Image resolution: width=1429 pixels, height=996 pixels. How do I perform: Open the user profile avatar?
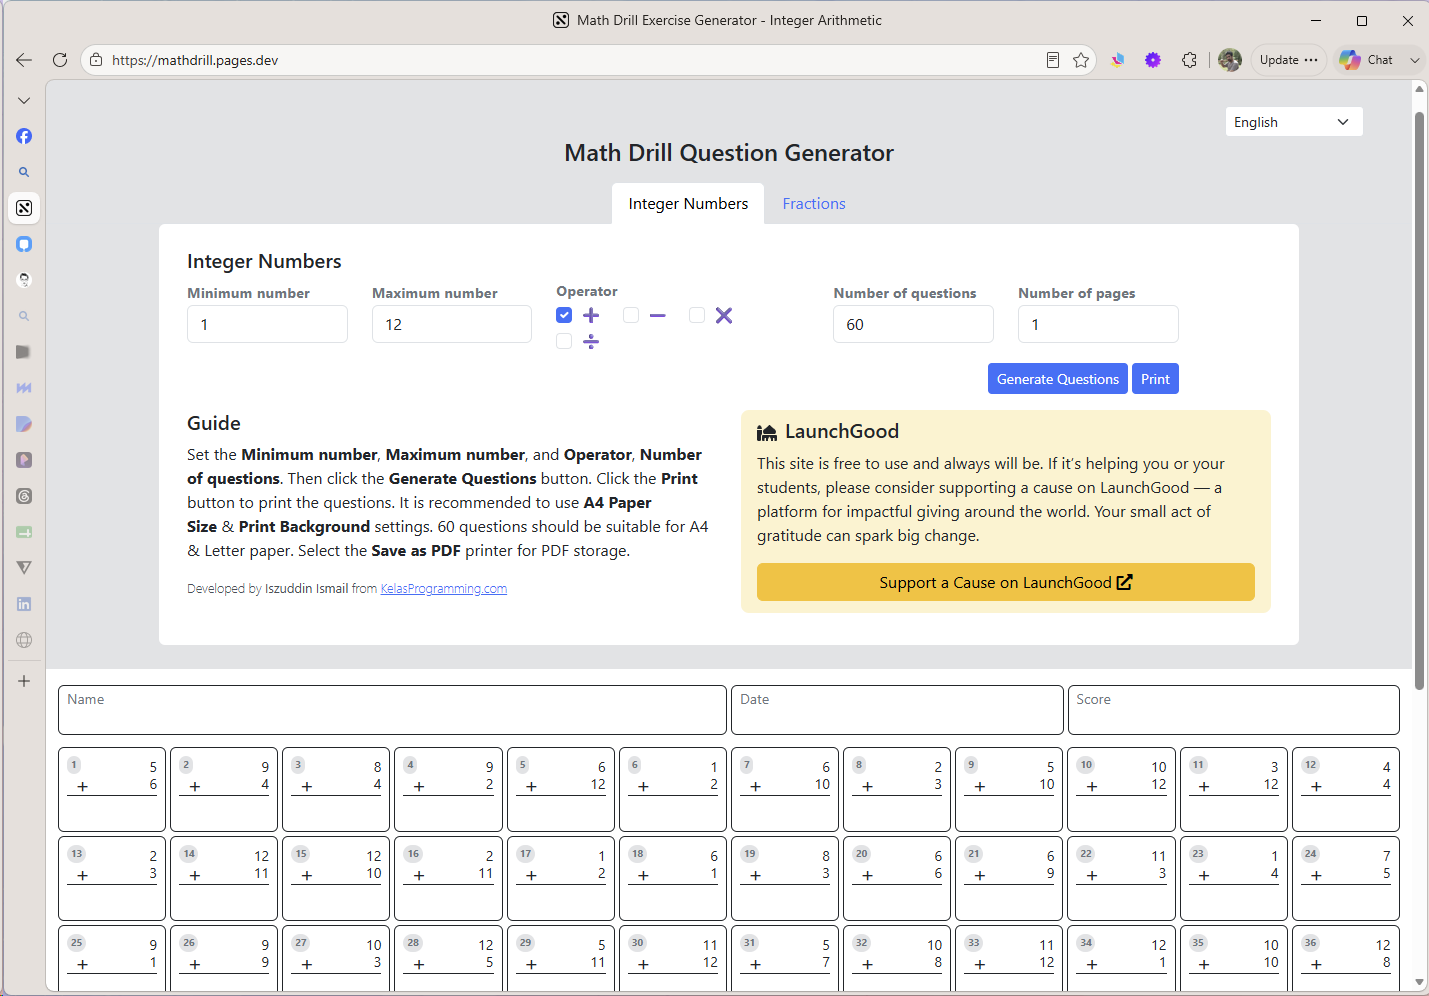(x=1230, y=60)
